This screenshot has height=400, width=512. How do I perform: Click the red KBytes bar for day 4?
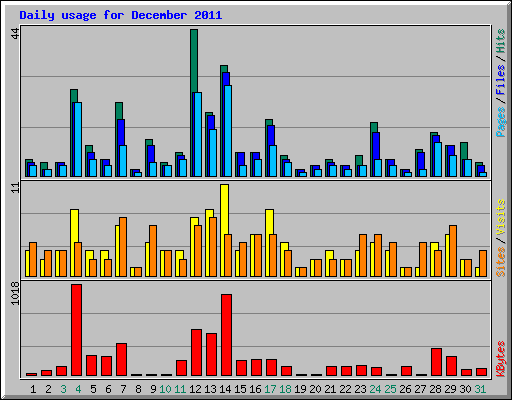pos(76,330)
